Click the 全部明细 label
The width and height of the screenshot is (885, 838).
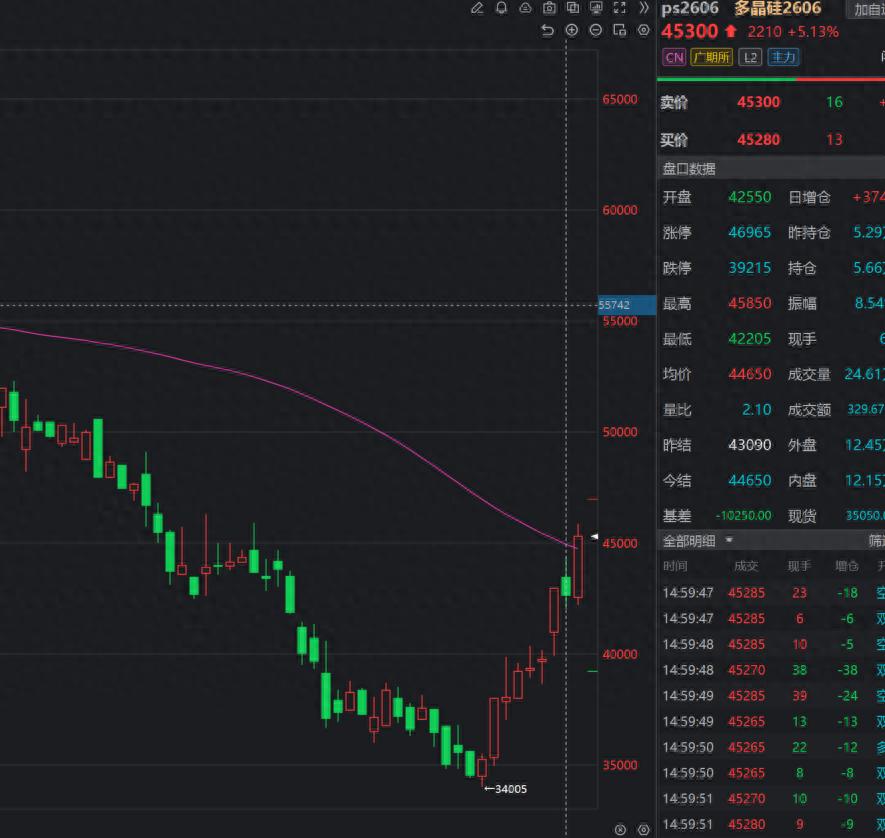(x=689, y=541)
